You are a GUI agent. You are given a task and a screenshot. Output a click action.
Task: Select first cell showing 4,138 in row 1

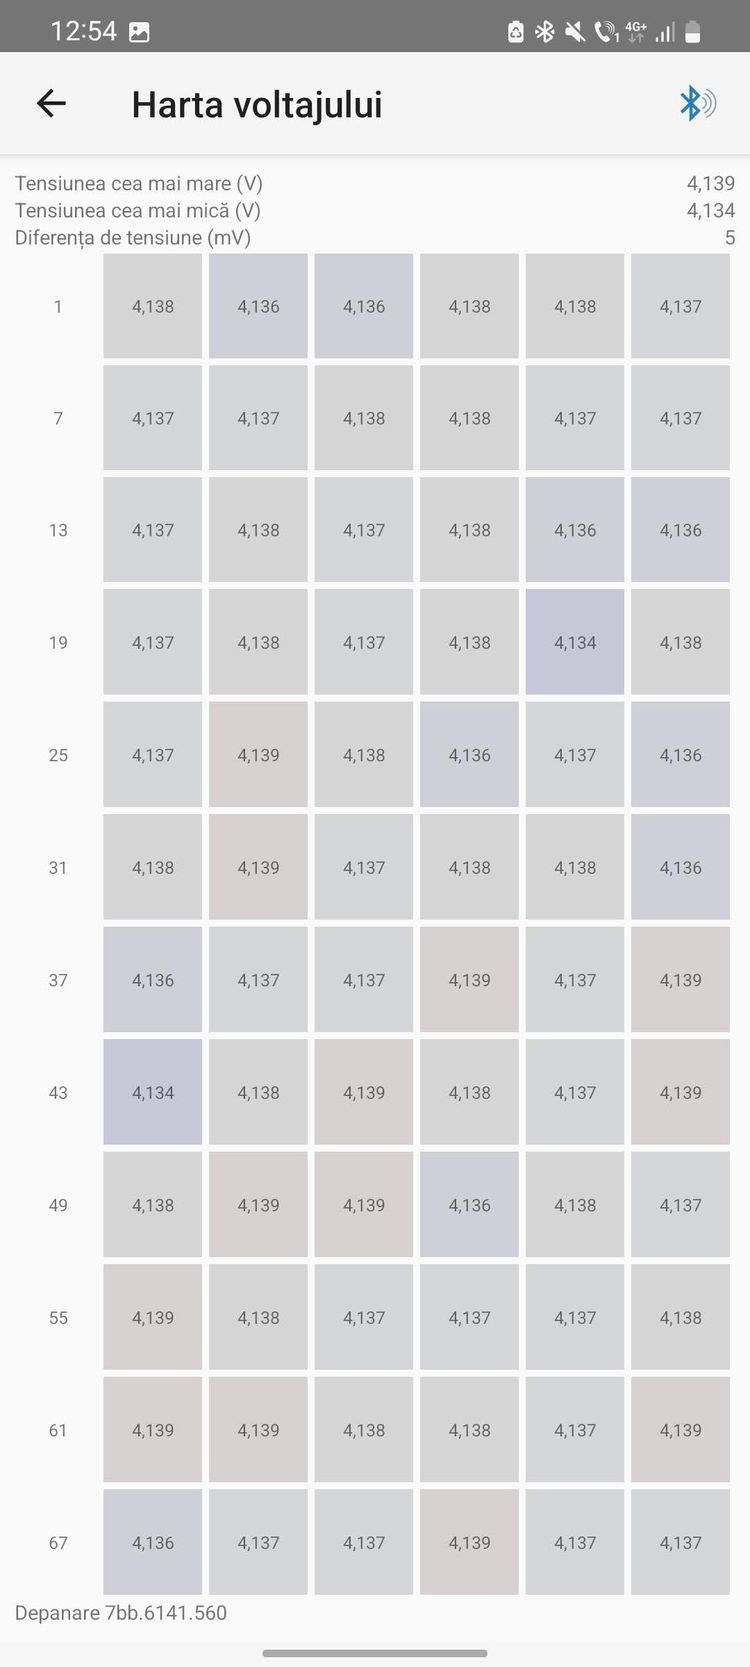[x=153, y=306]
